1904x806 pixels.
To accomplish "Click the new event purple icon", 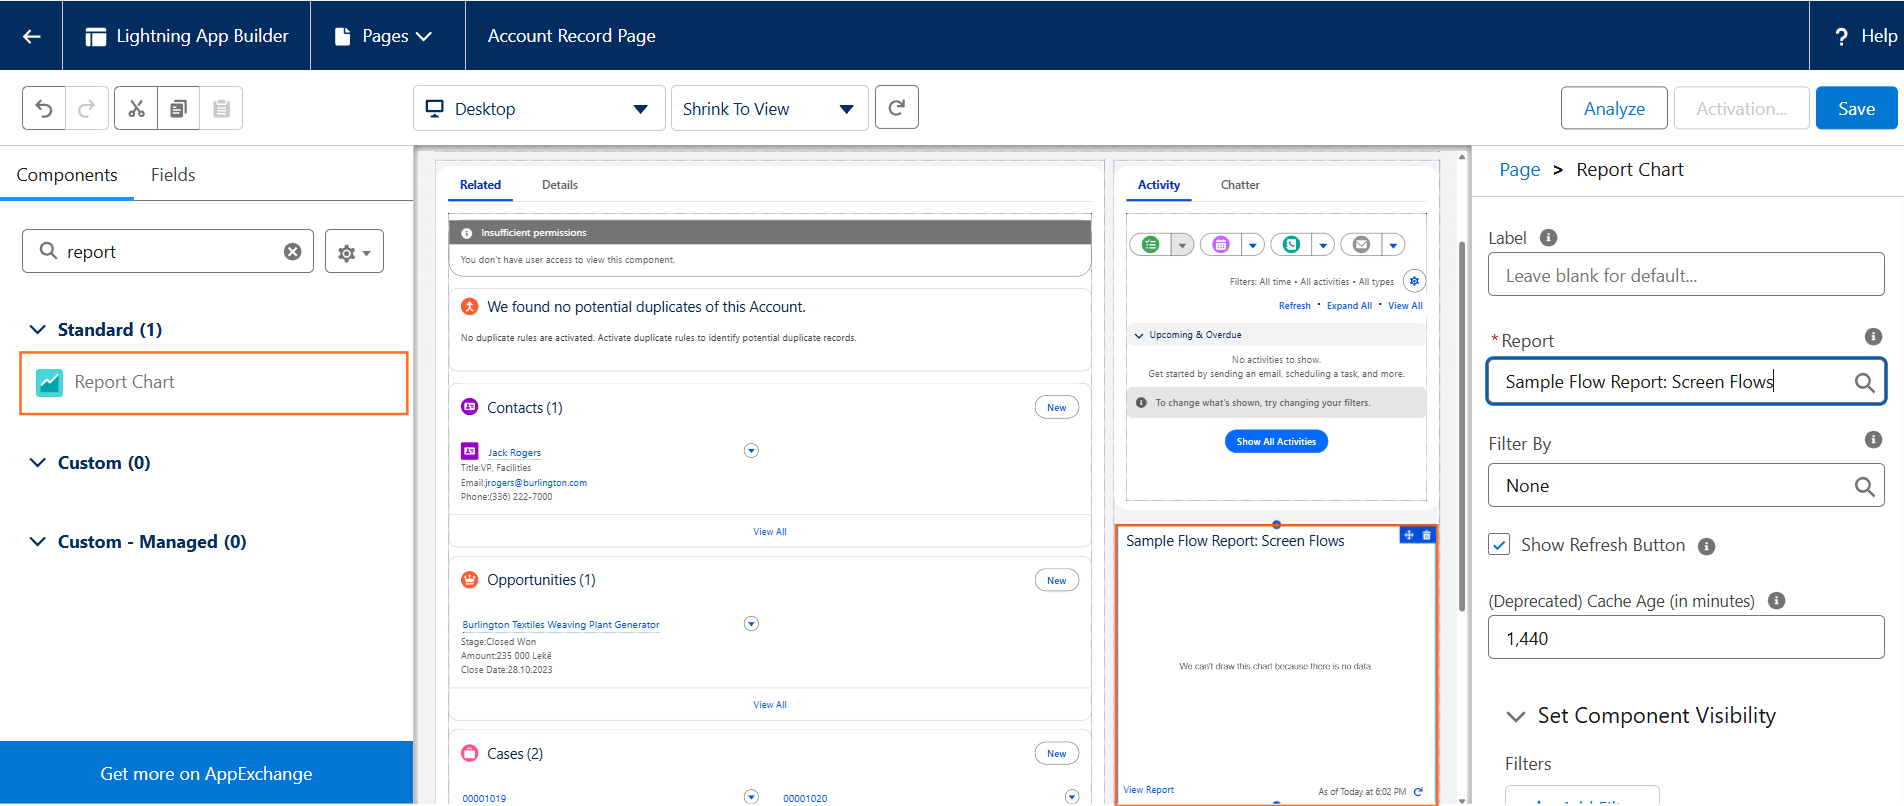I will tap(1221, 244).
